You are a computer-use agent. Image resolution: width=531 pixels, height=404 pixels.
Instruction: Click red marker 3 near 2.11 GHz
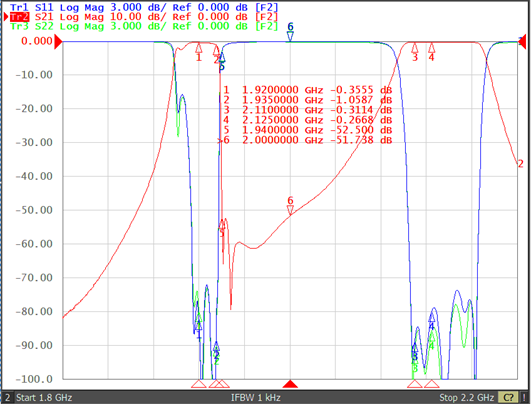[x=415, y=47]
